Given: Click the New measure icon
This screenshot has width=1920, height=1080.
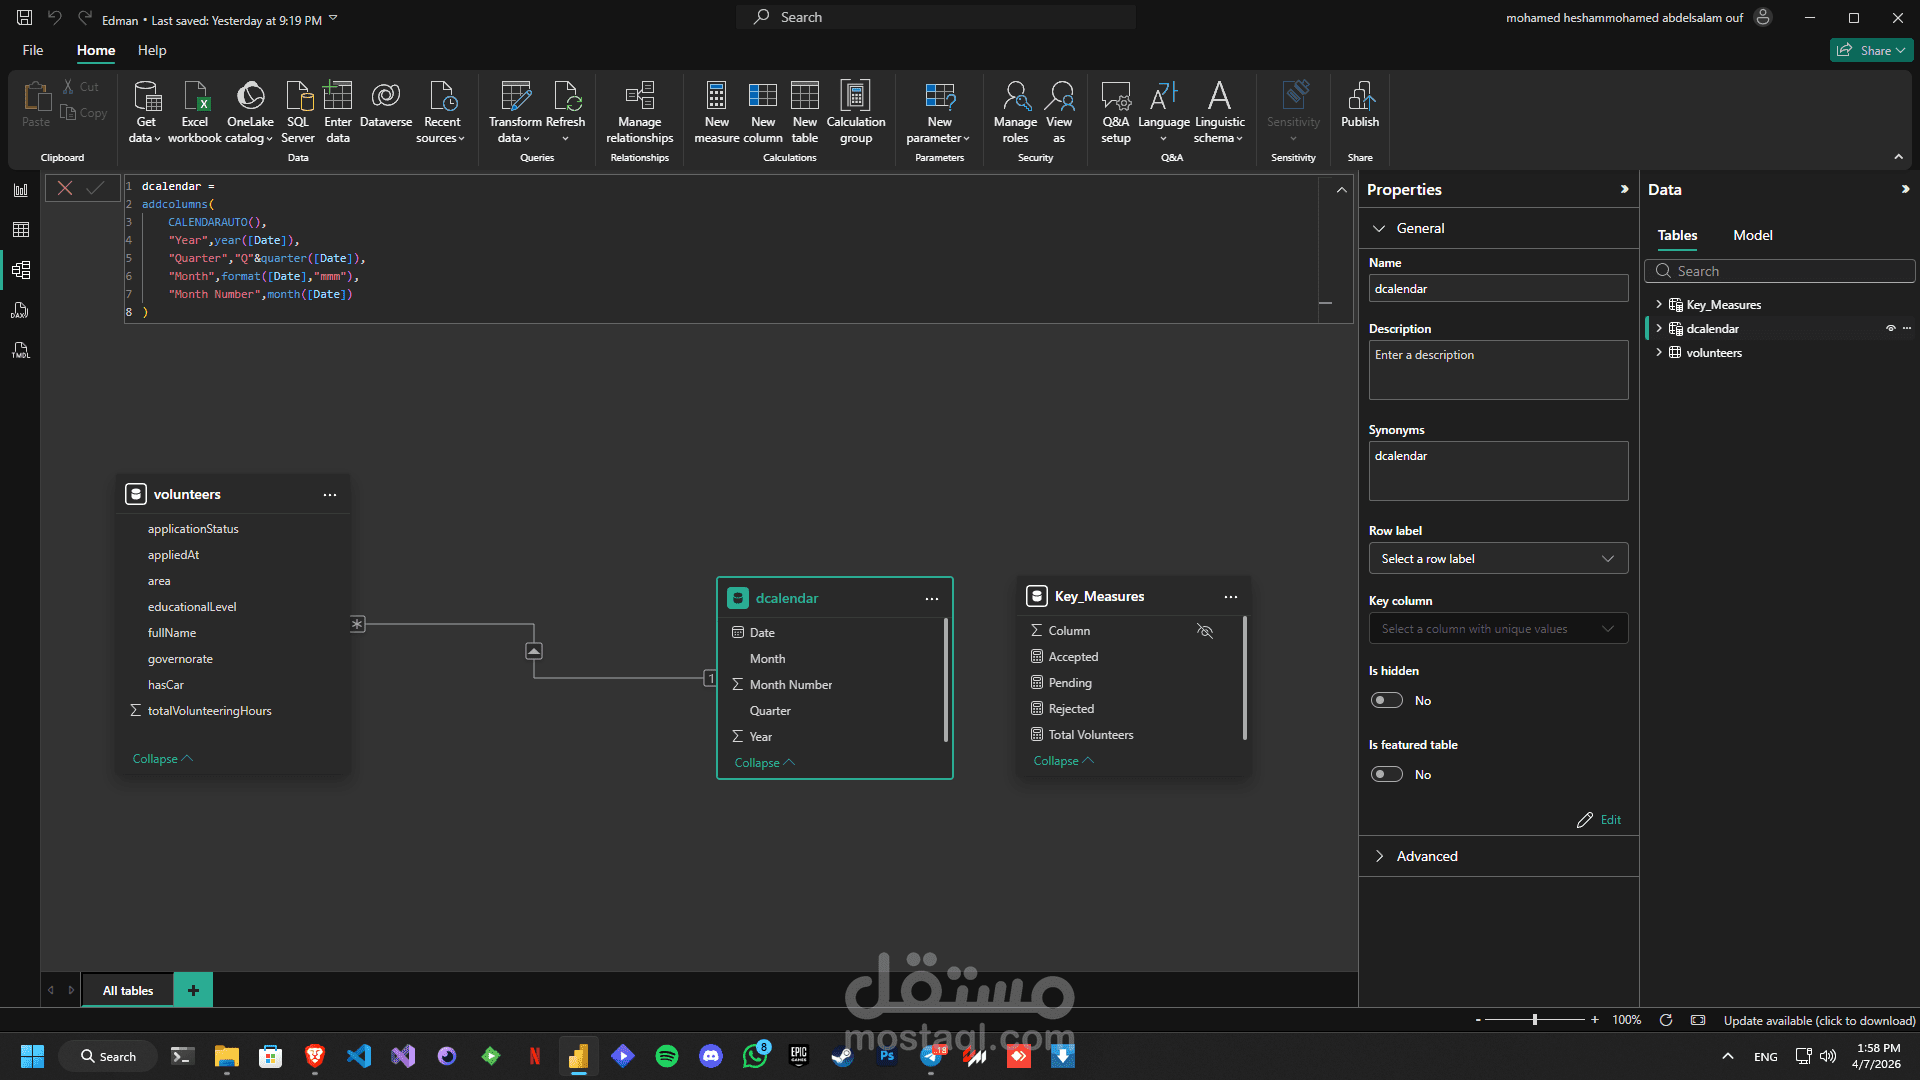Looking at the screenshot, I should click(x=716, y=97).
